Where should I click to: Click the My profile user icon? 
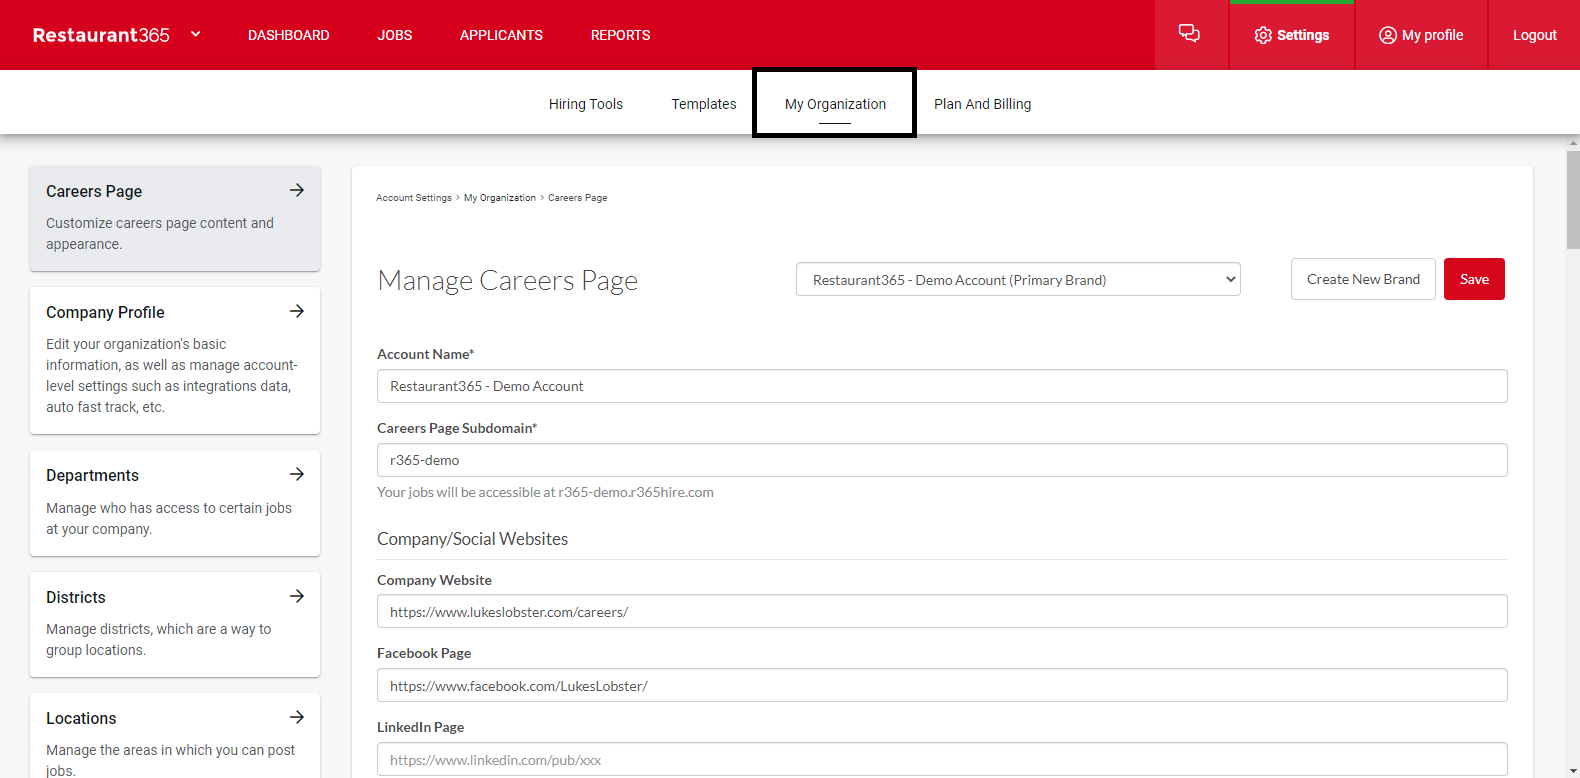1388,35
